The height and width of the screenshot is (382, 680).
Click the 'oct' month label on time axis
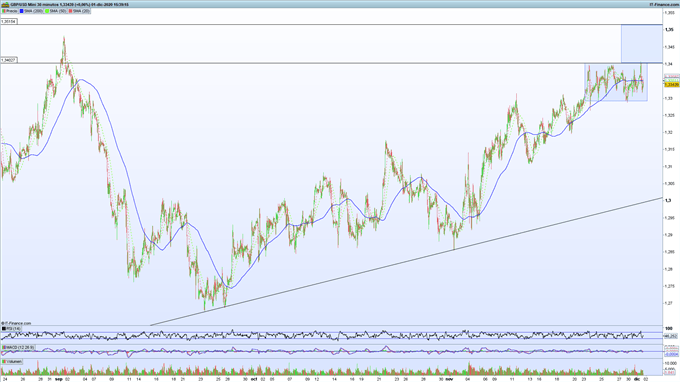pos(254,379)
